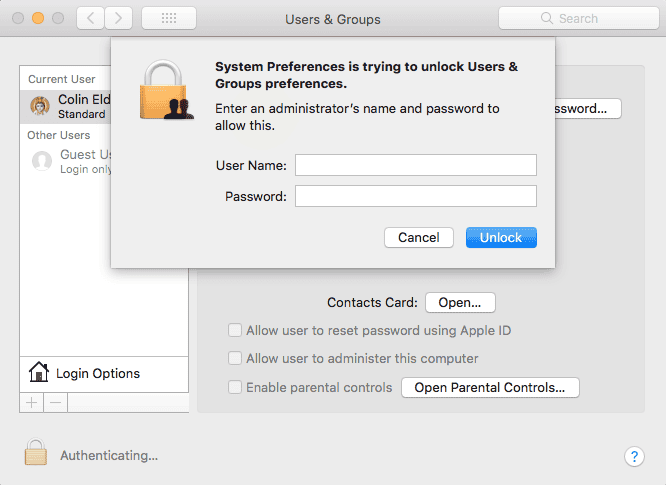This screenshot has height=485, width=666.
Task: Click the Password text field
Action: (415, 196)
